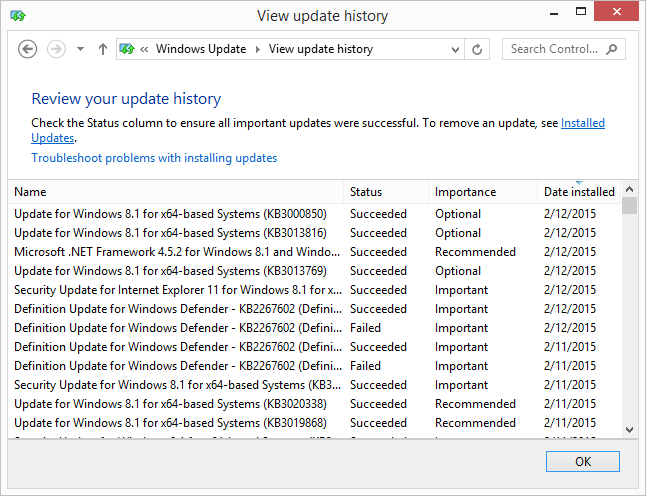This screenshot has width=646, height=496.
Task: Click the Back navigation arrow
Action: tap(28, 49)
